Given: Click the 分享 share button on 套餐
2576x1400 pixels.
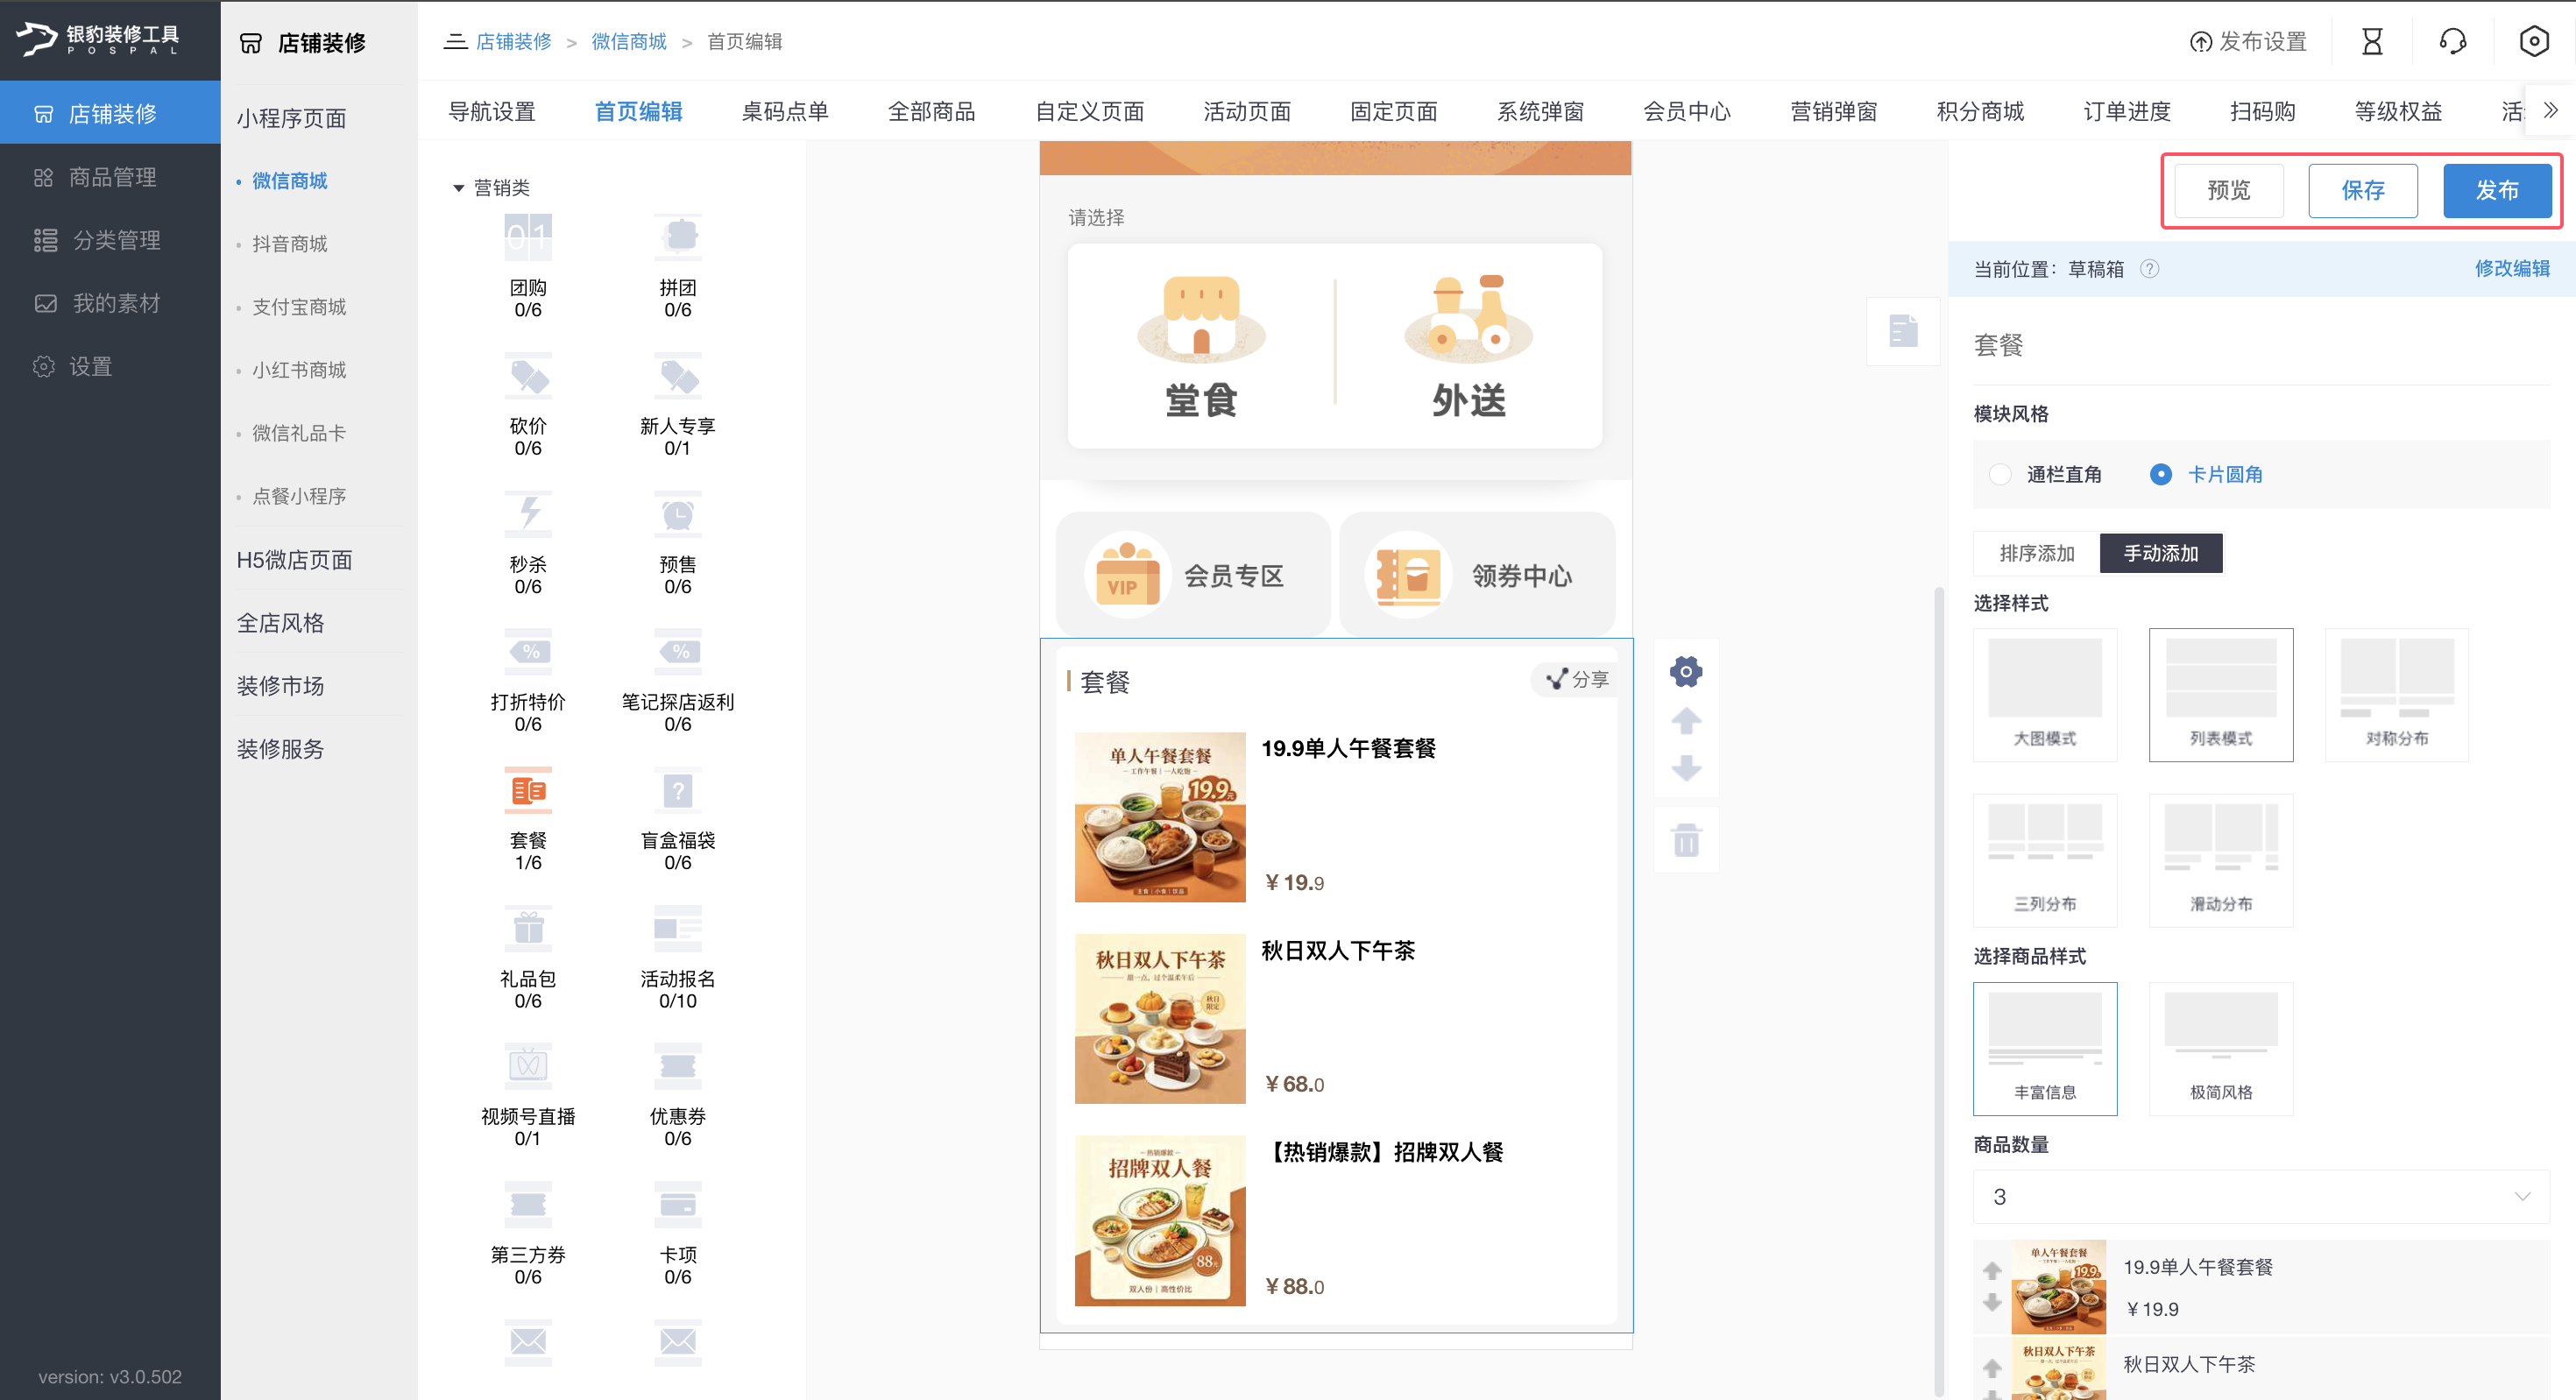Looking at the screenshot, I should coord(1578,679).
